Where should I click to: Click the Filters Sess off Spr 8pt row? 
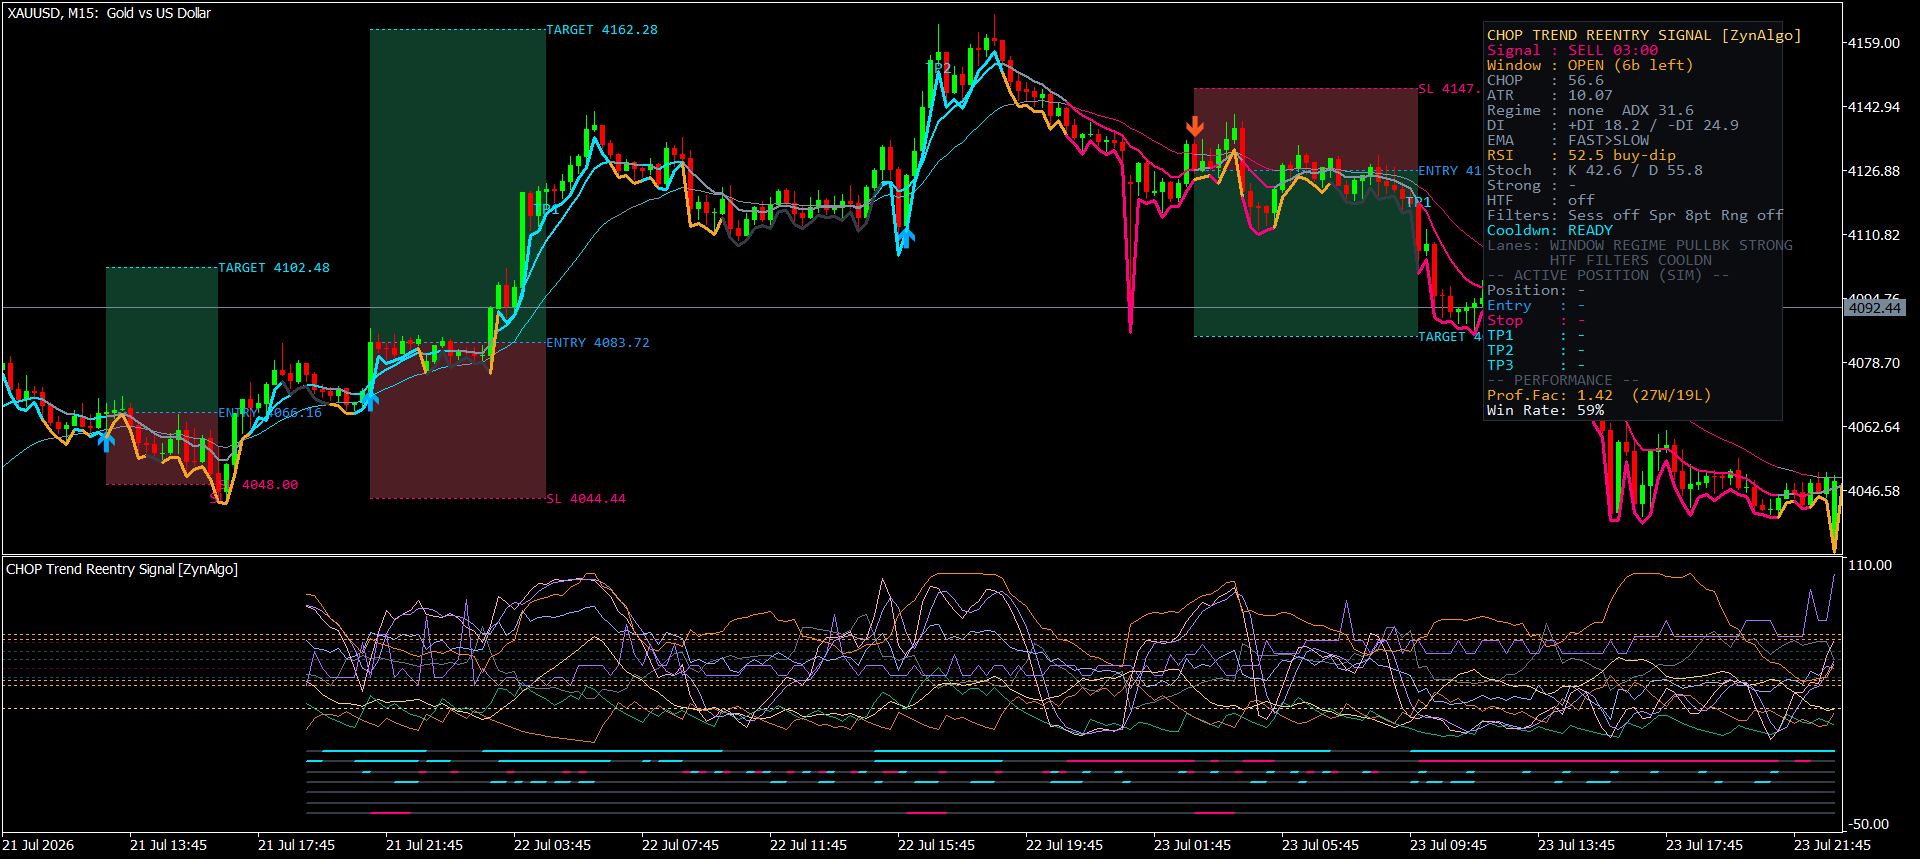(1635, 215)
